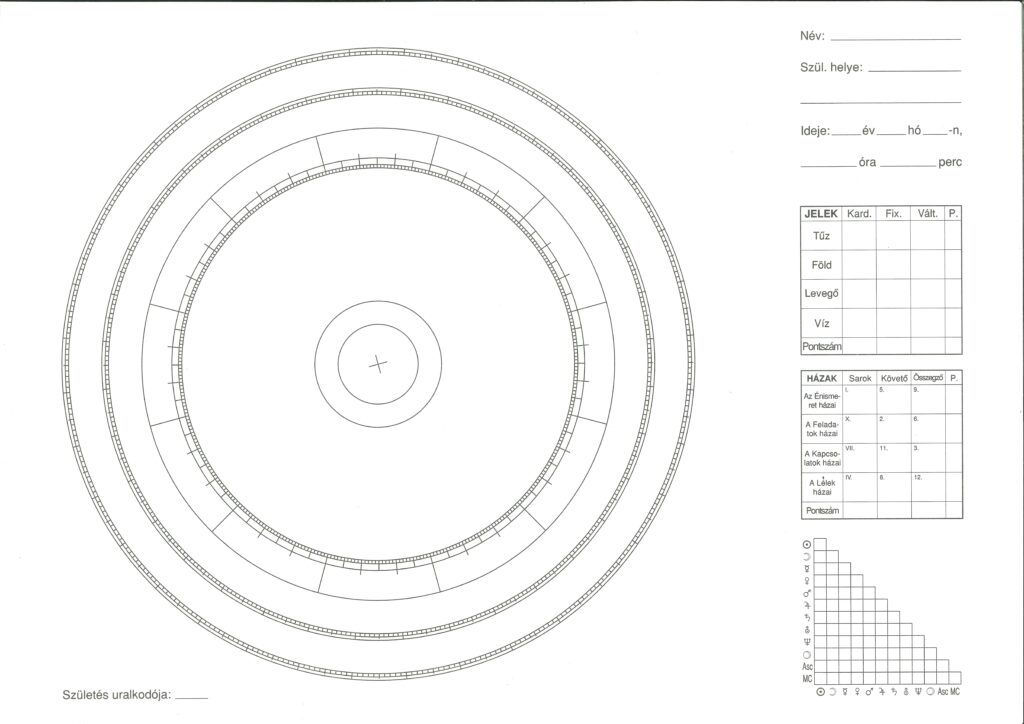Click the Mars symbol row label in aspect grid
The image size is (1024, 724).
tap(806, 592)
